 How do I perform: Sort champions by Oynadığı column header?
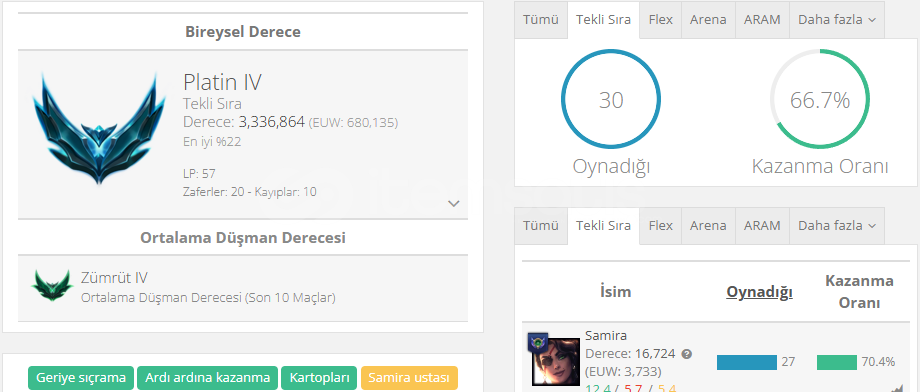759,291
